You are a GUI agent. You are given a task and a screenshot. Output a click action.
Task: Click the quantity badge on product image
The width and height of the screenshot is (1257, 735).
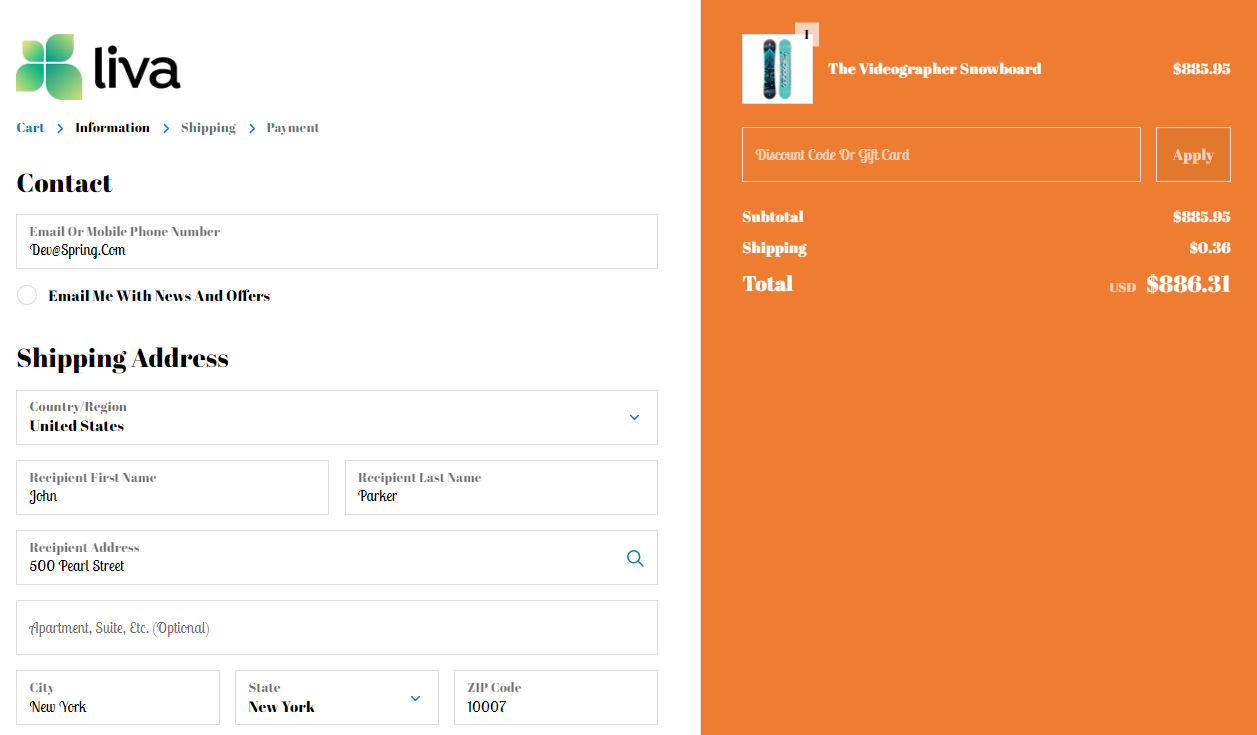click(x=806, y=34)
